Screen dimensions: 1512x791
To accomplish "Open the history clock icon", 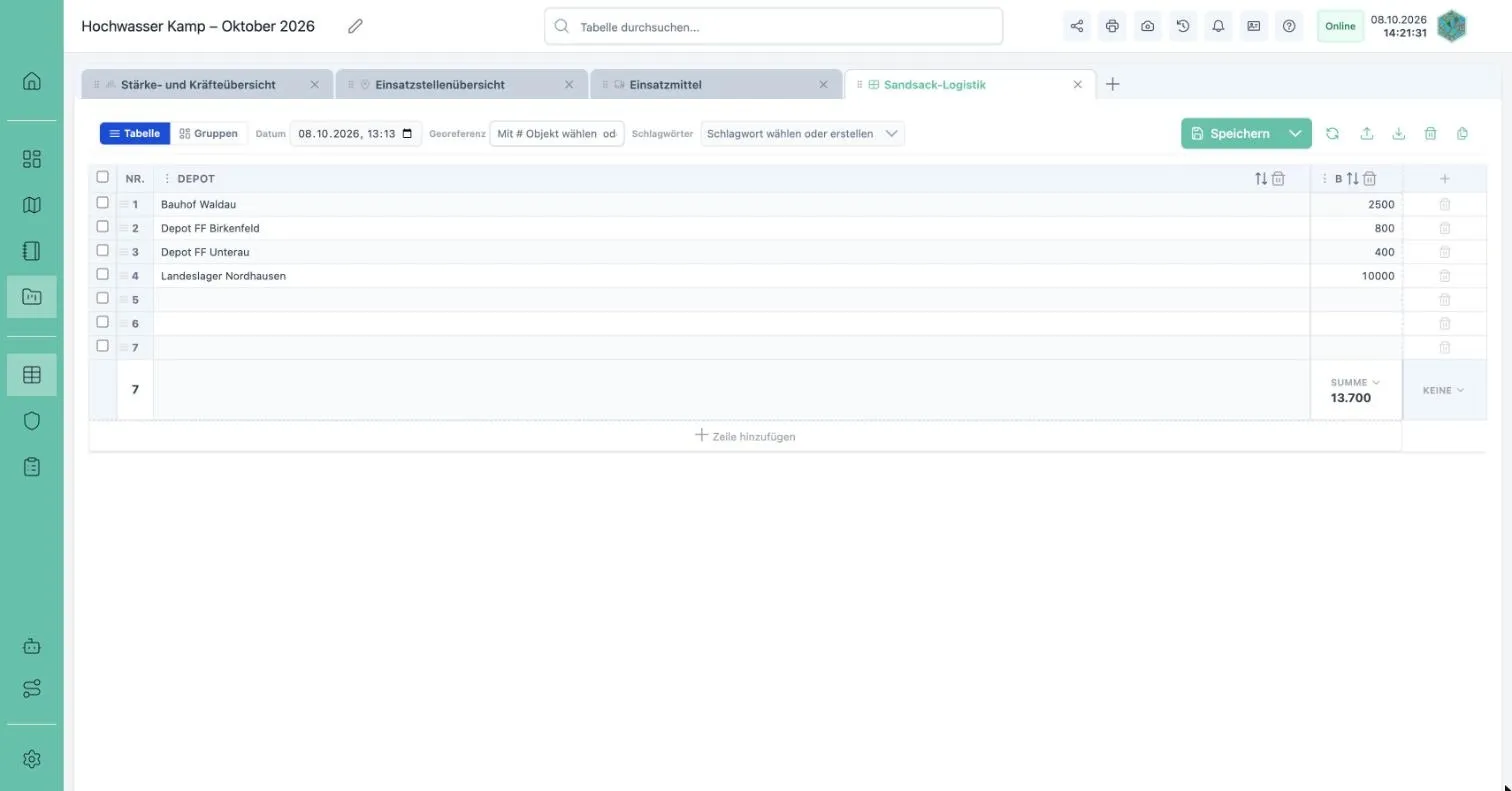I will click(1183, 27).
